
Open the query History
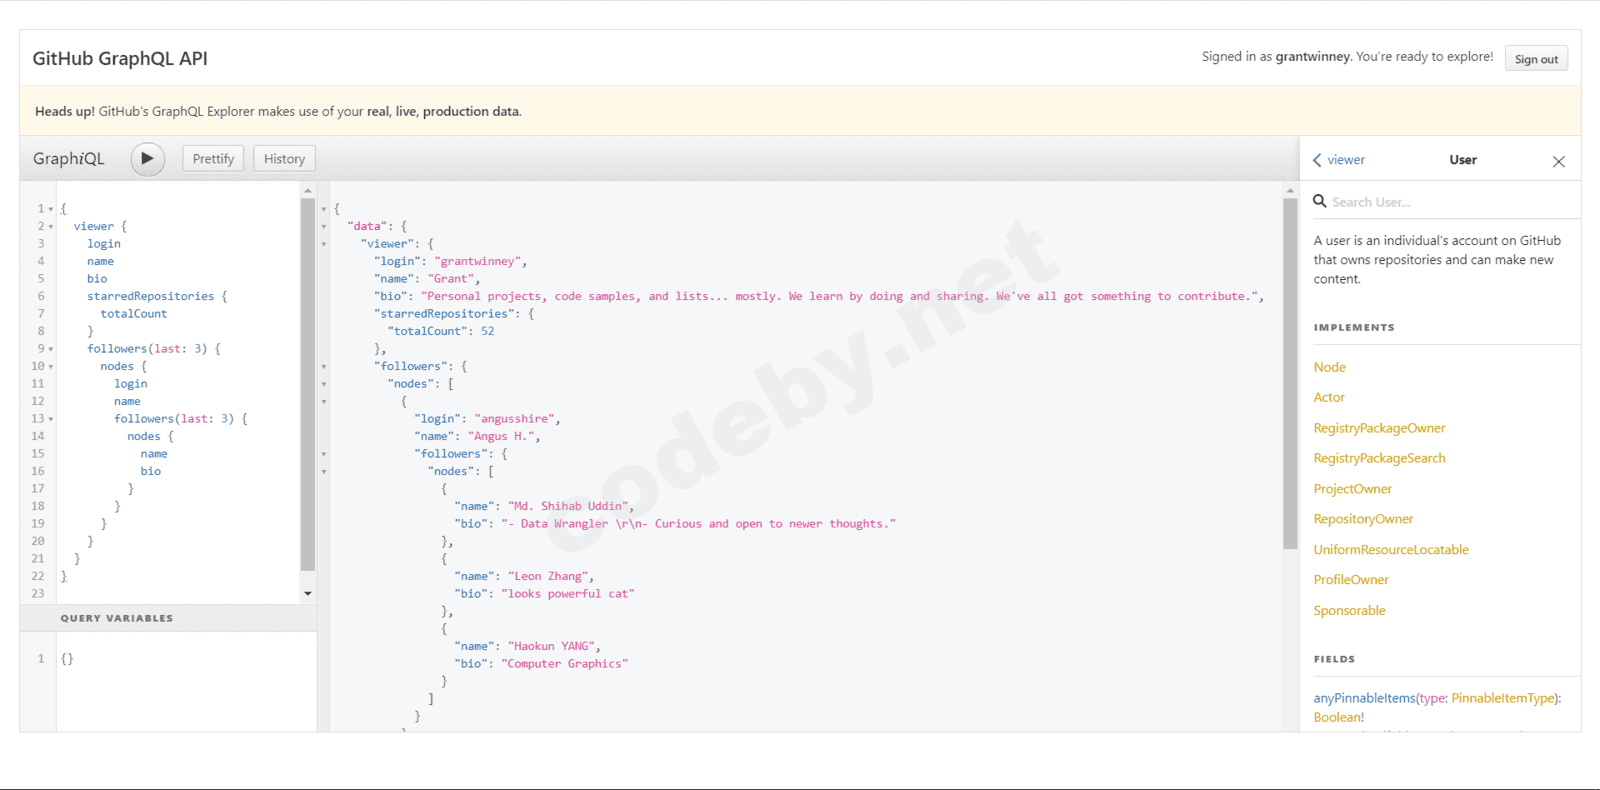tap(284, 159)
